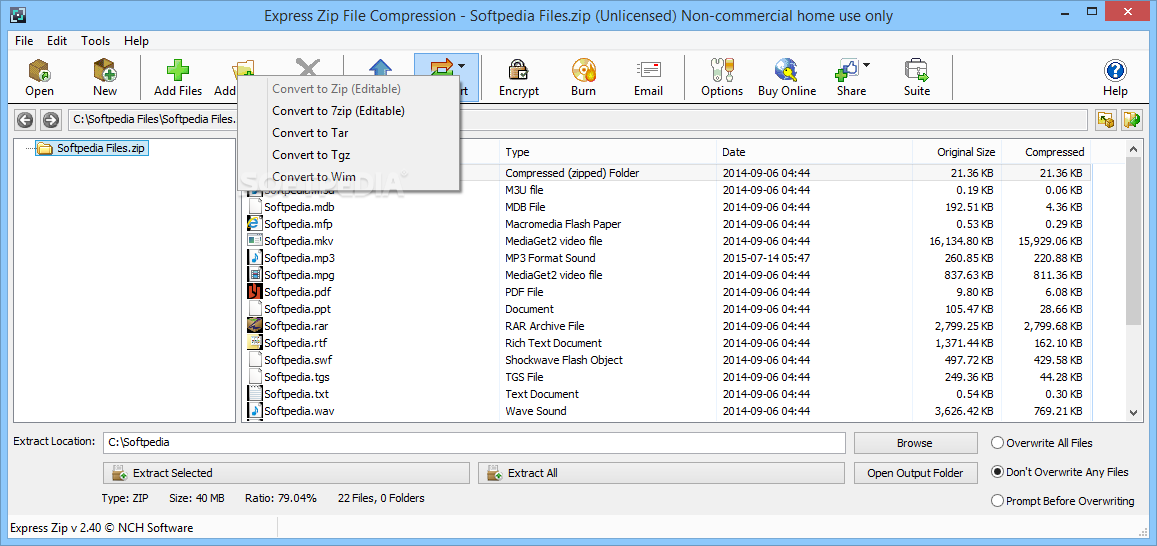The width and height of the screenshot is (1157, 546).
Task: Expand the Share button dropdown arrow
Action: click(866, 66)
